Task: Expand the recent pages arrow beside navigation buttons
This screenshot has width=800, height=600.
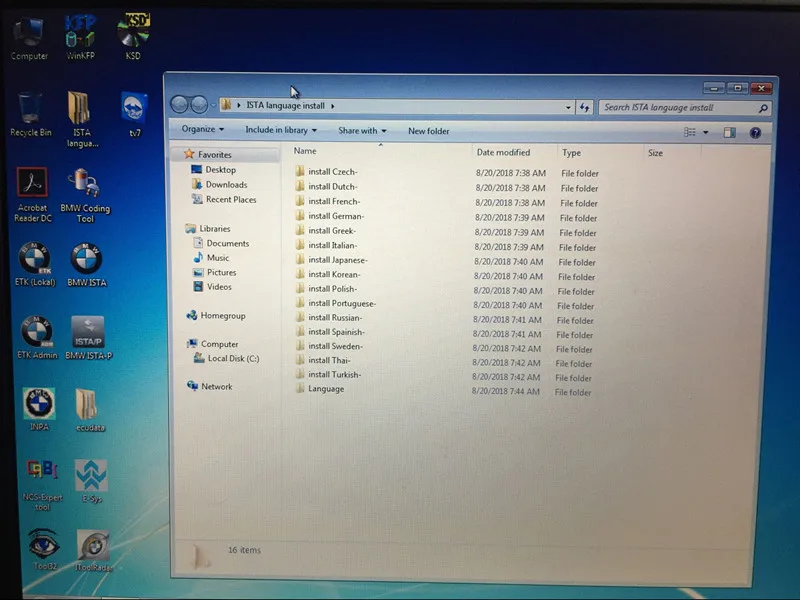Action: pos(213,105)
